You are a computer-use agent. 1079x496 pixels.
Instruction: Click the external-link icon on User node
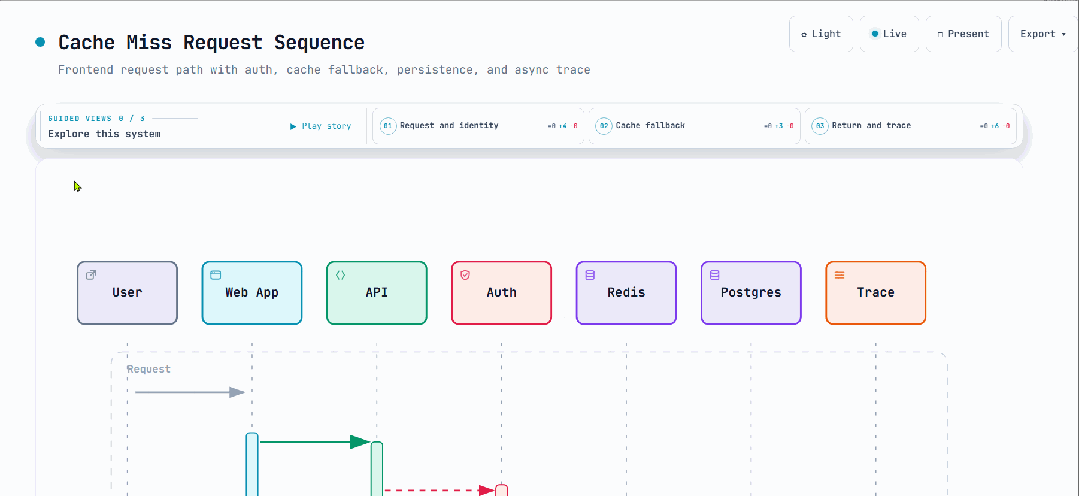(x=91, y=275)
